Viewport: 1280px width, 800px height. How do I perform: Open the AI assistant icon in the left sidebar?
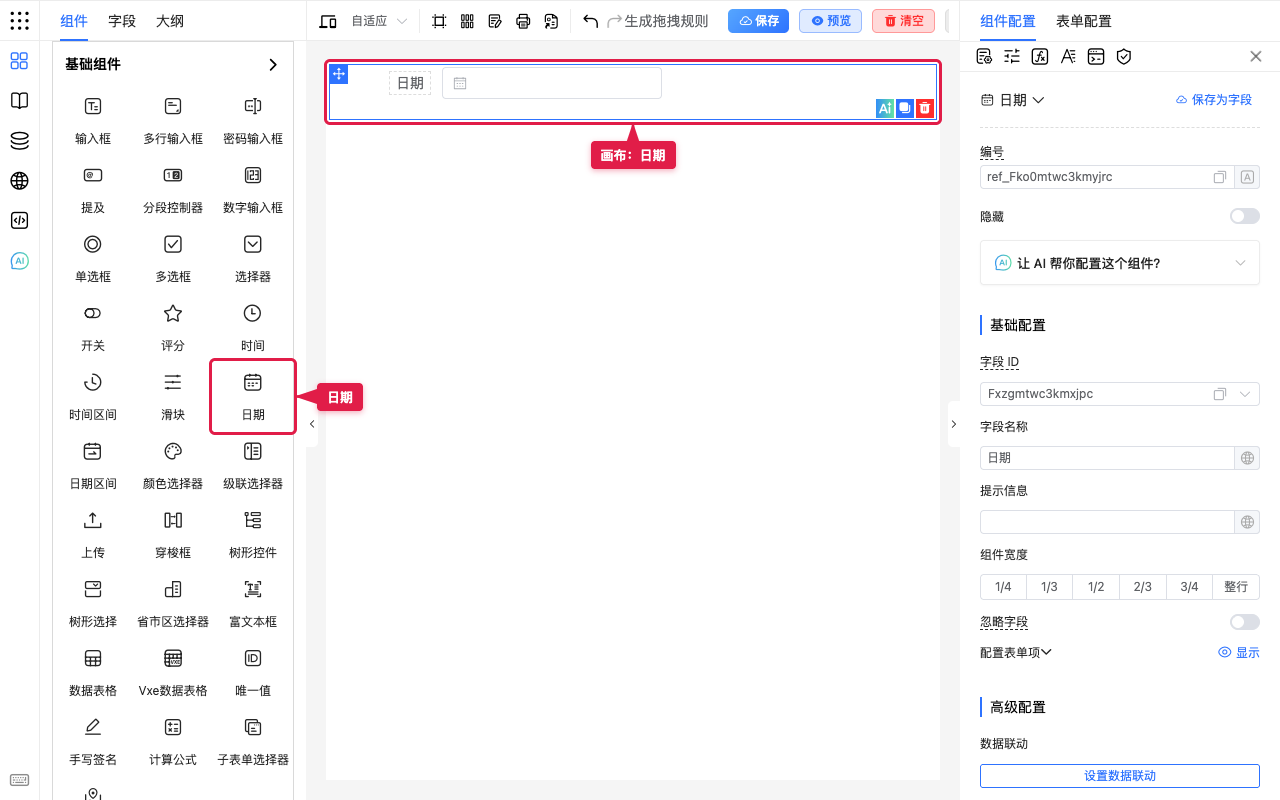click(19, 261)
